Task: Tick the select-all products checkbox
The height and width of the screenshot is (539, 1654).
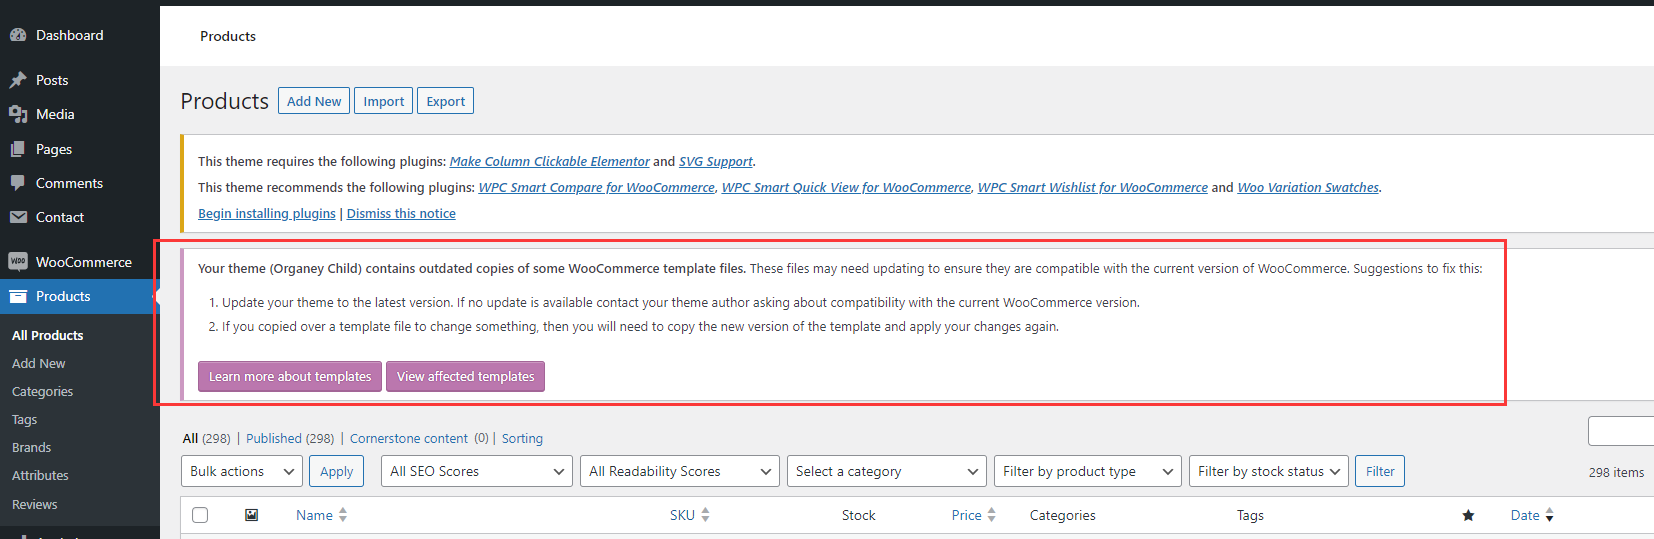Action: (200, 515)
